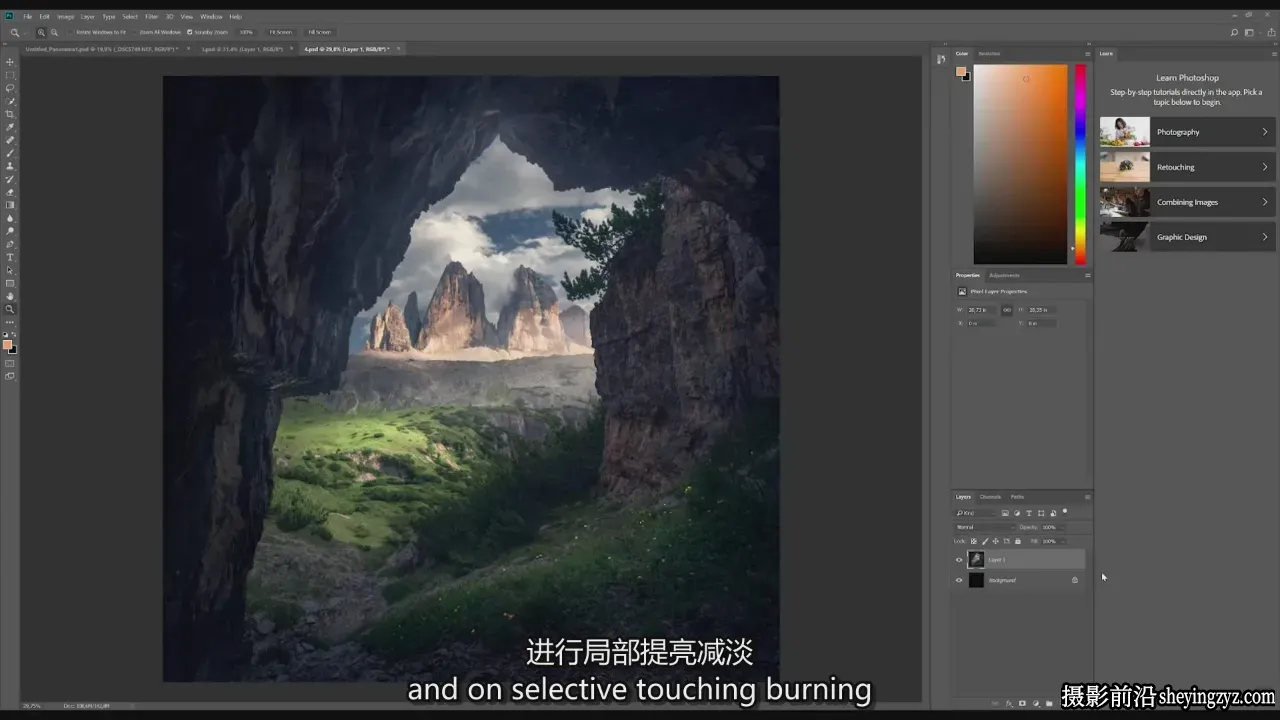The image size is (1280, 720).
Task: Select the Clone Stamp tool
Action: (x=10, y=166)
